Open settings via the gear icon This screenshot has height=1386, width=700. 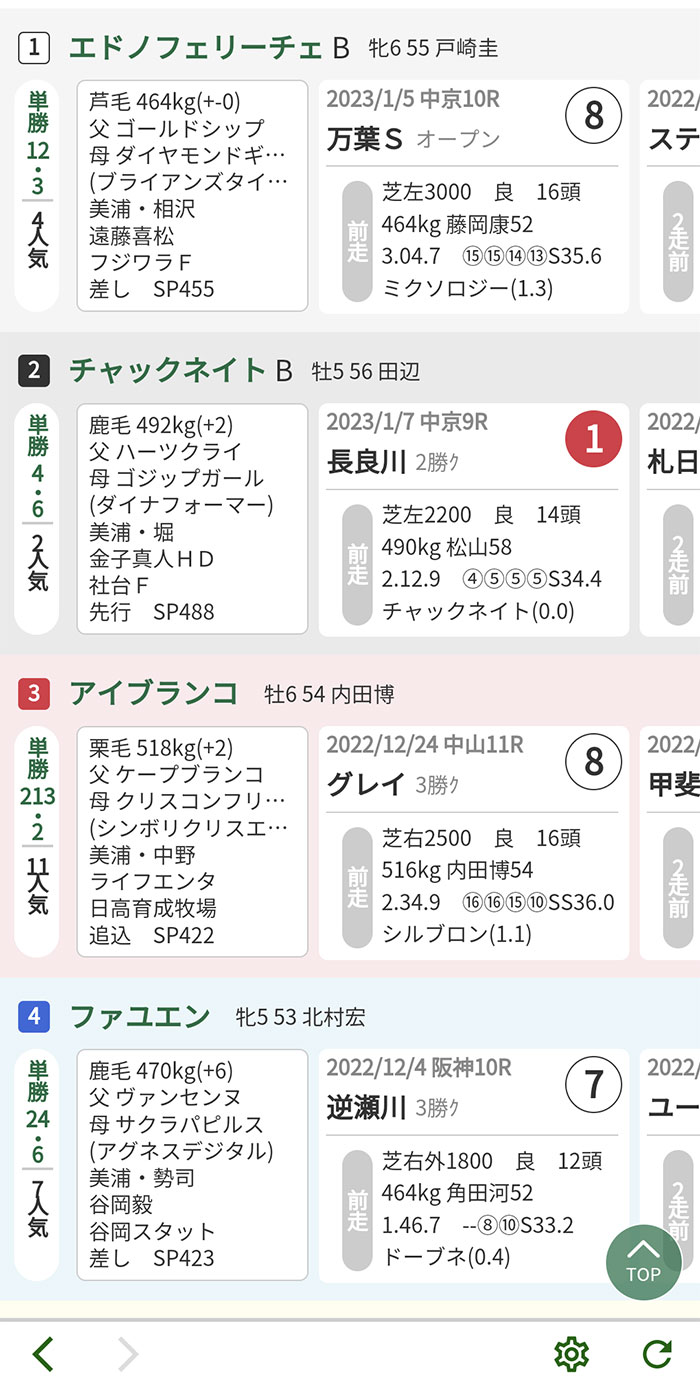point(571,1354)
